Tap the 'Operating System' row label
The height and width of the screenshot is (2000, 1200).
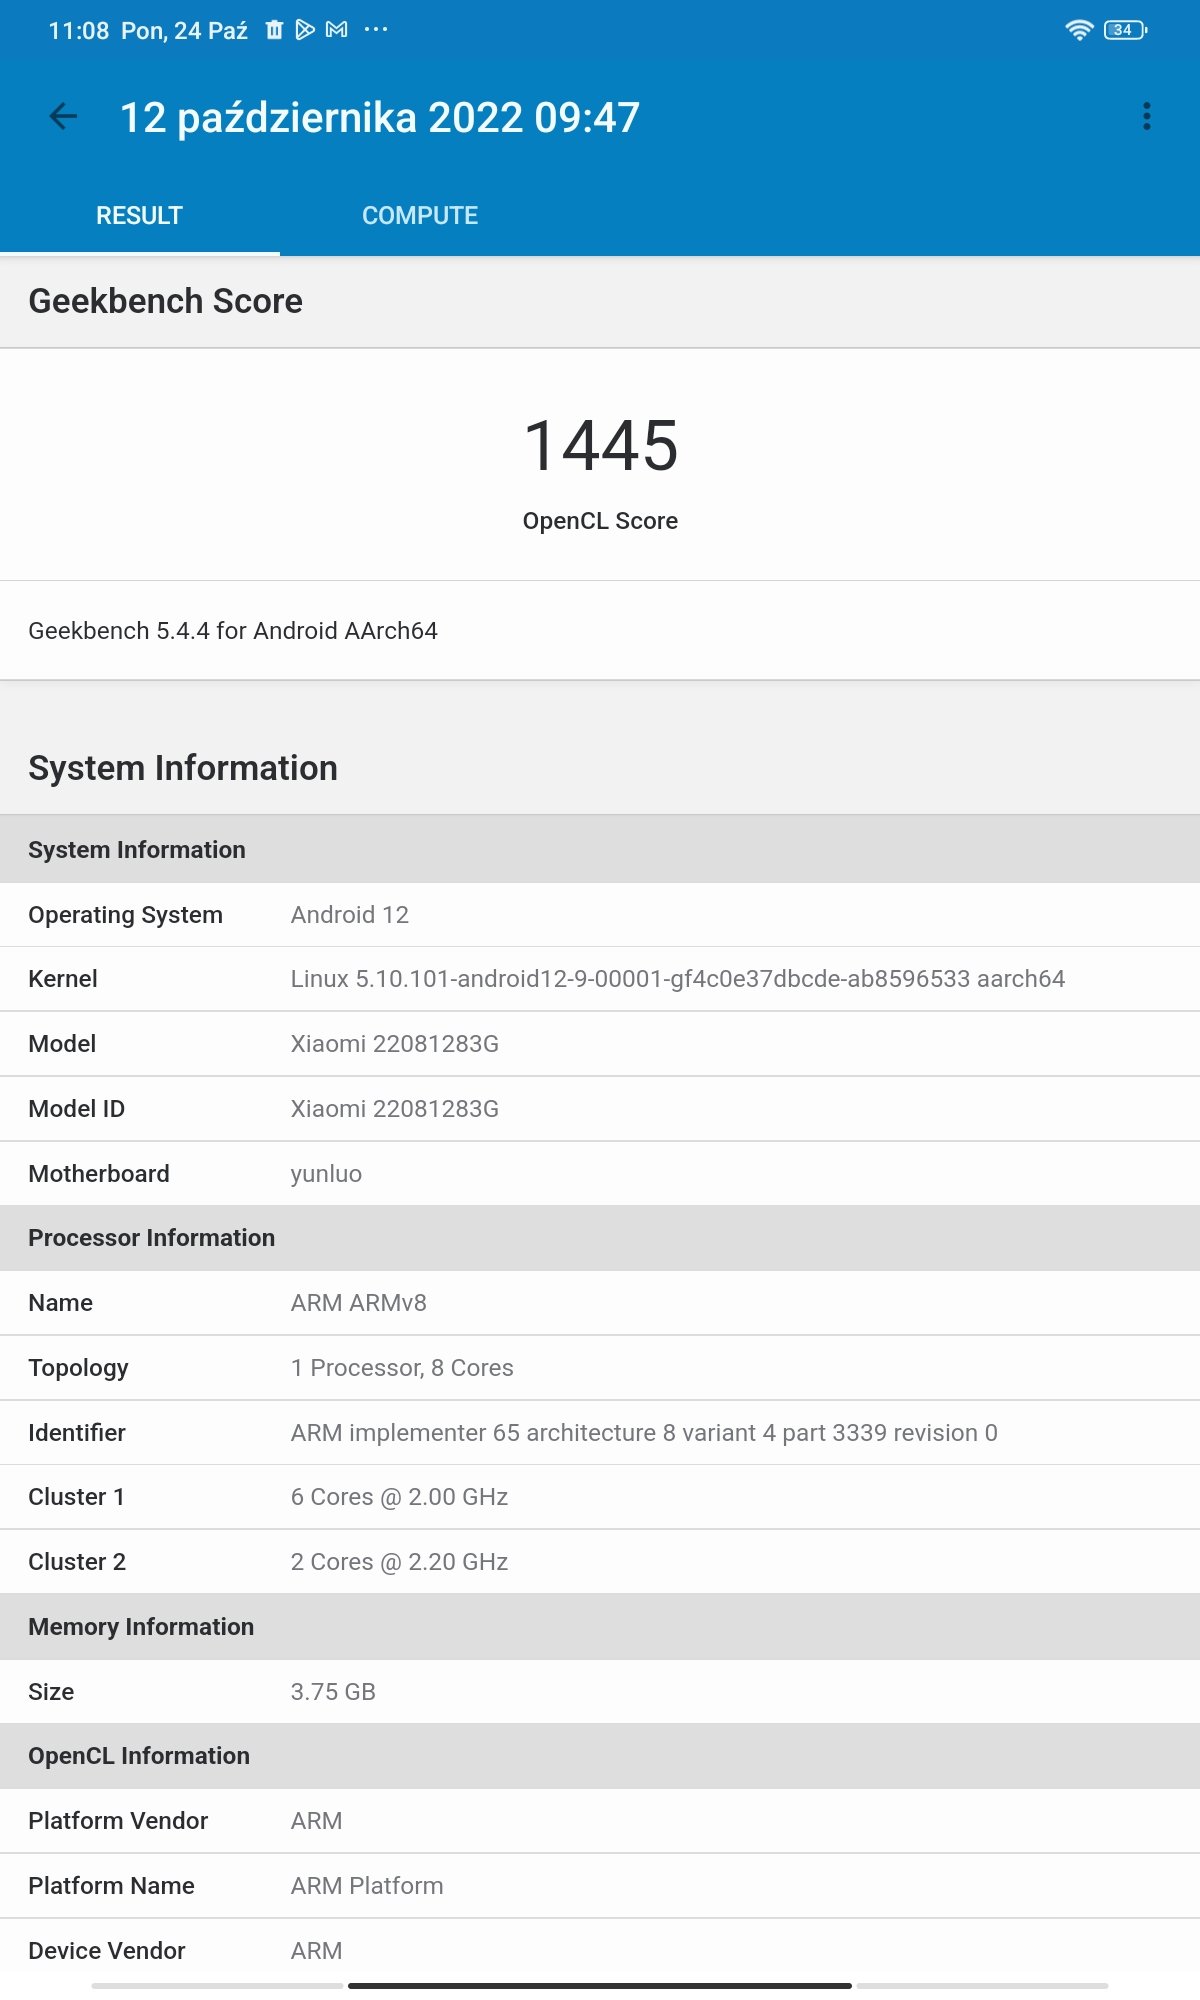pos(125,915)
